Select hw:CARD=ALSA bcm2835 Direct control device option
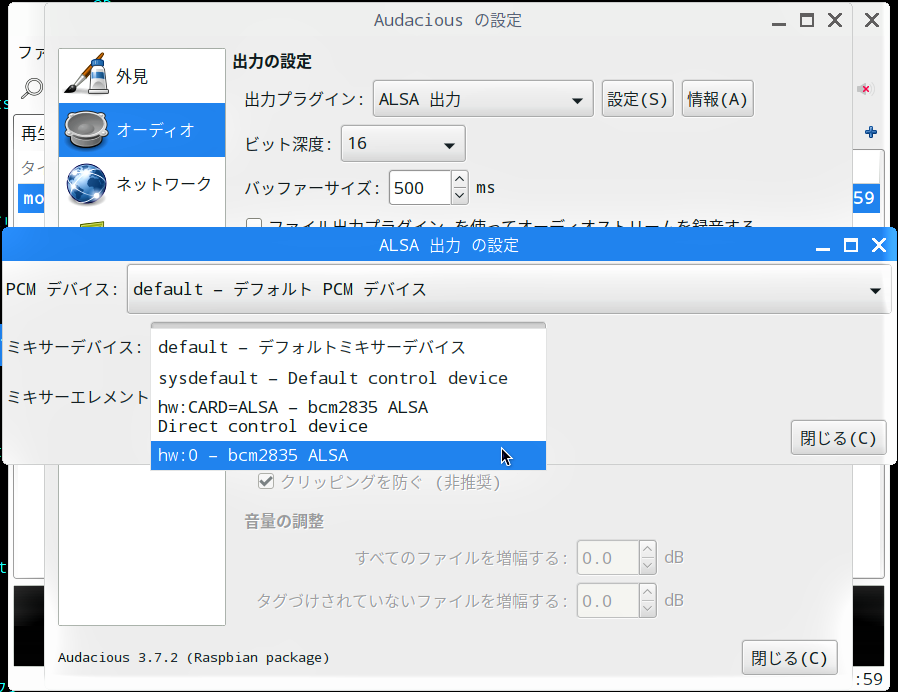The image size is (898, 692). pyautogui.click(x=348, y=416)
